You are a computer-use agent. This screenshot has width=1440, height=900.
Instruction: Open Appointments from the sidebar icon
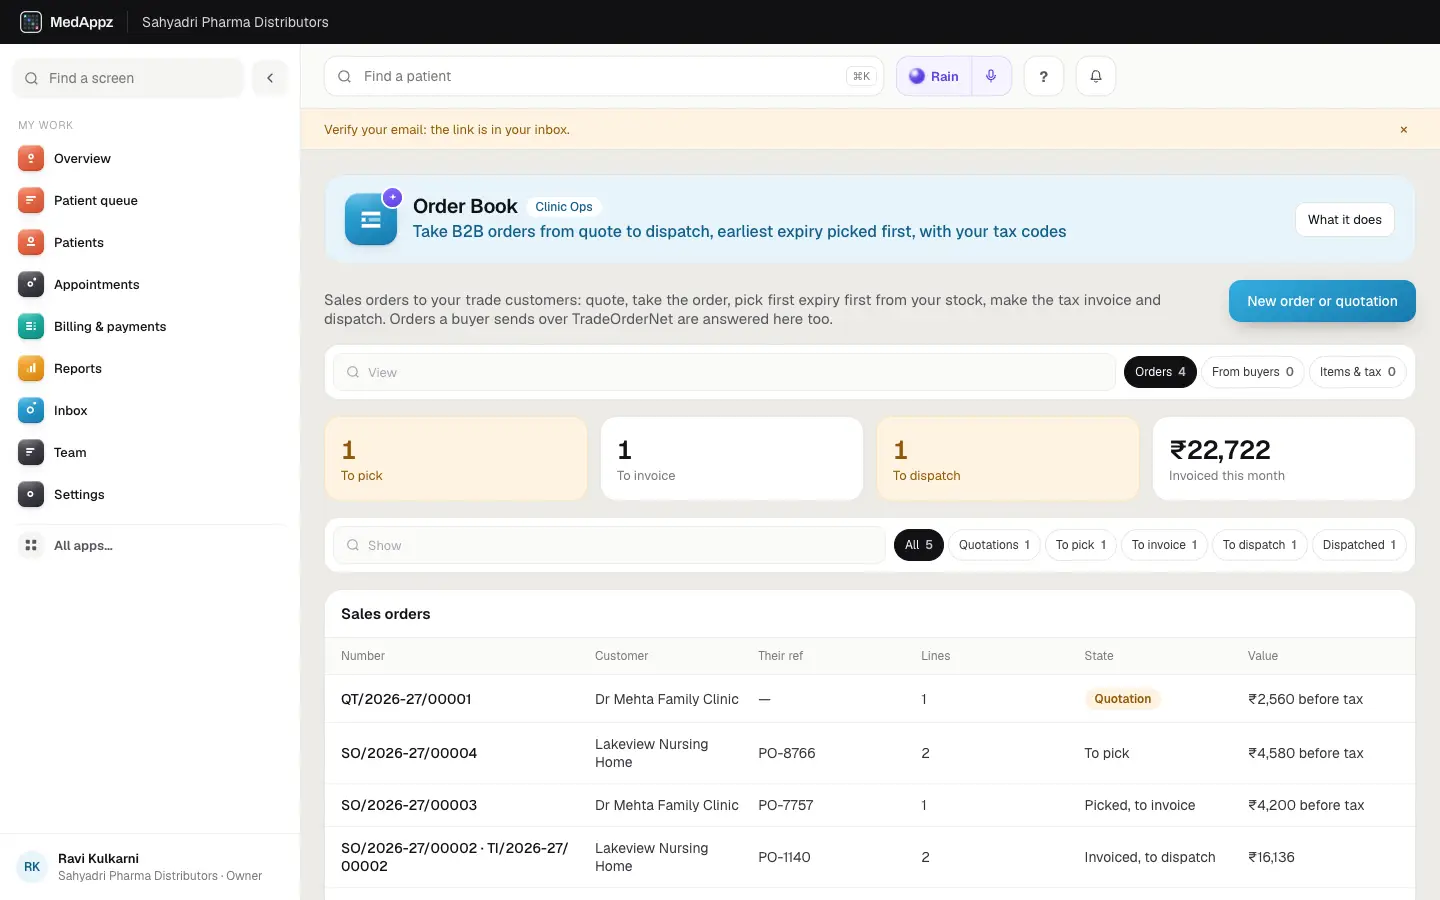tap(31, 284)
